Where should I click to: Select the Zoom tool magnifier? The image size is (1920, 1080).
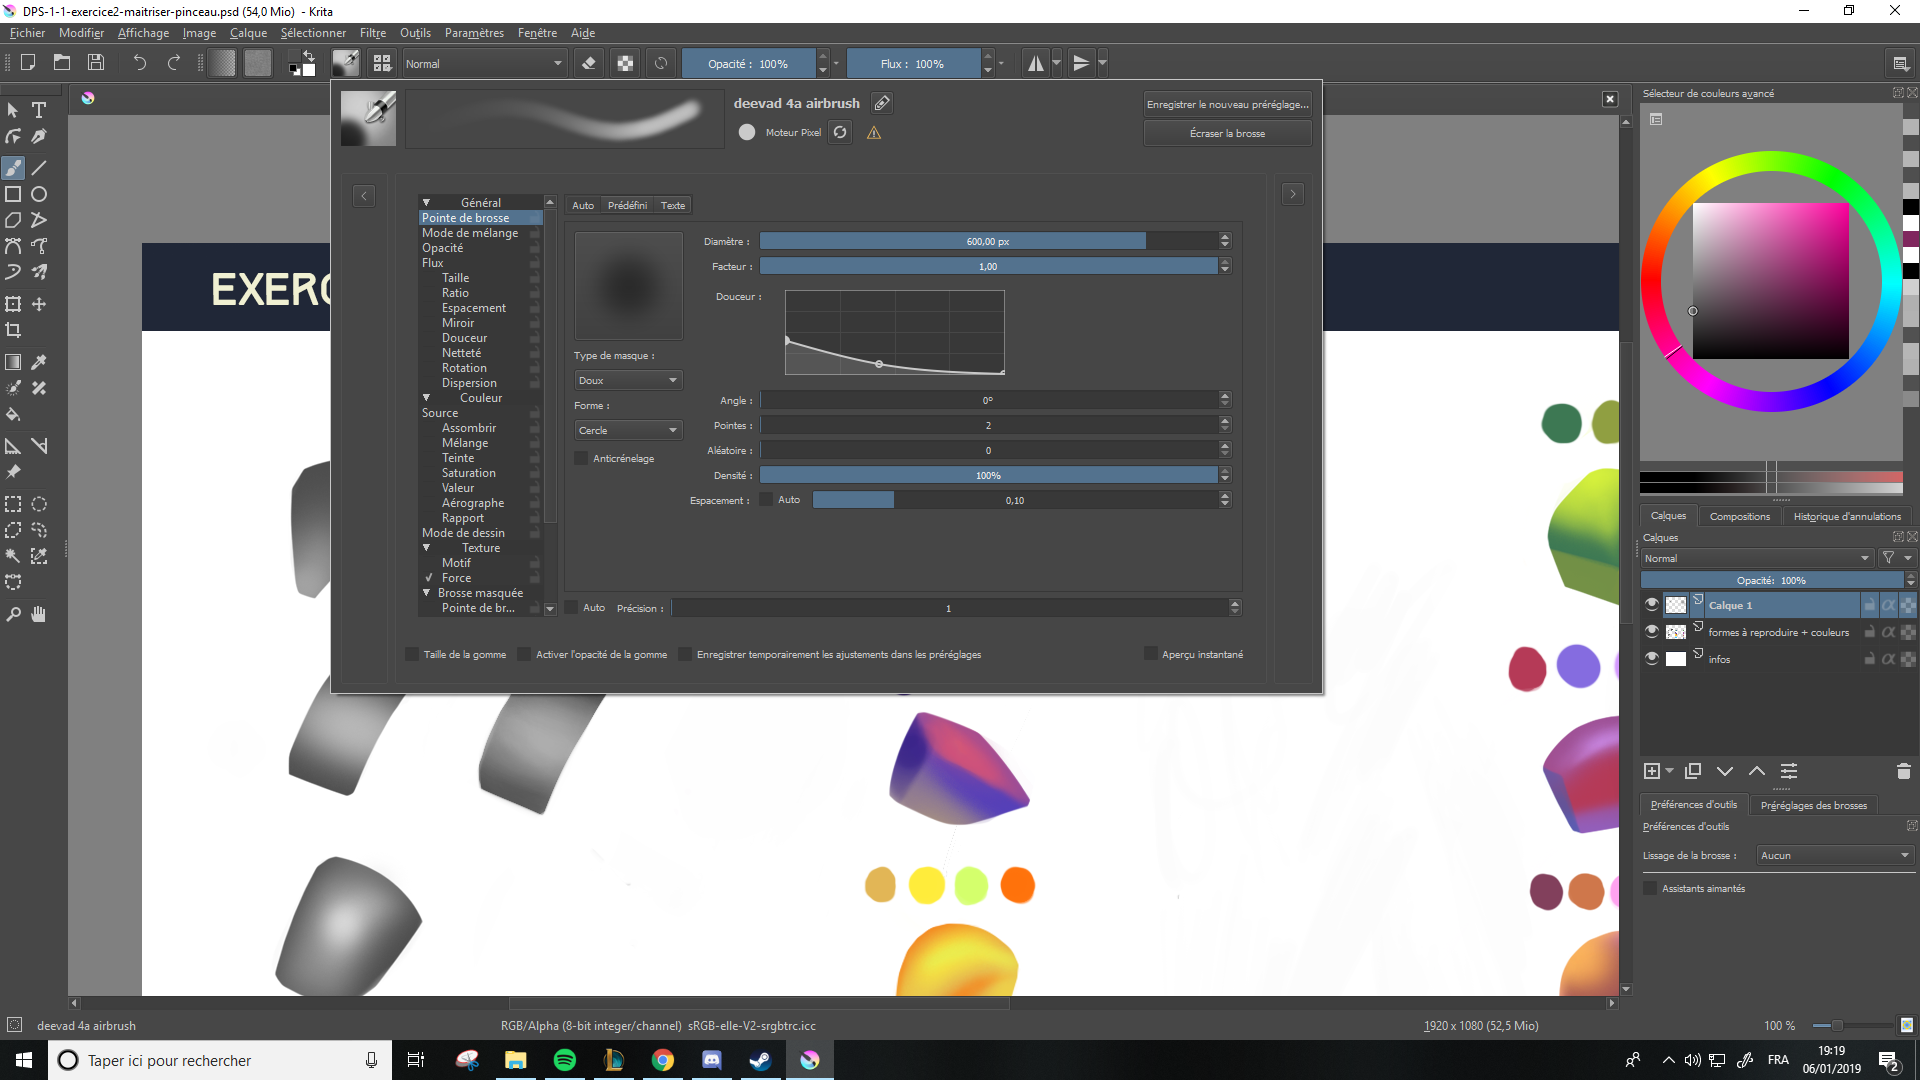13,614
